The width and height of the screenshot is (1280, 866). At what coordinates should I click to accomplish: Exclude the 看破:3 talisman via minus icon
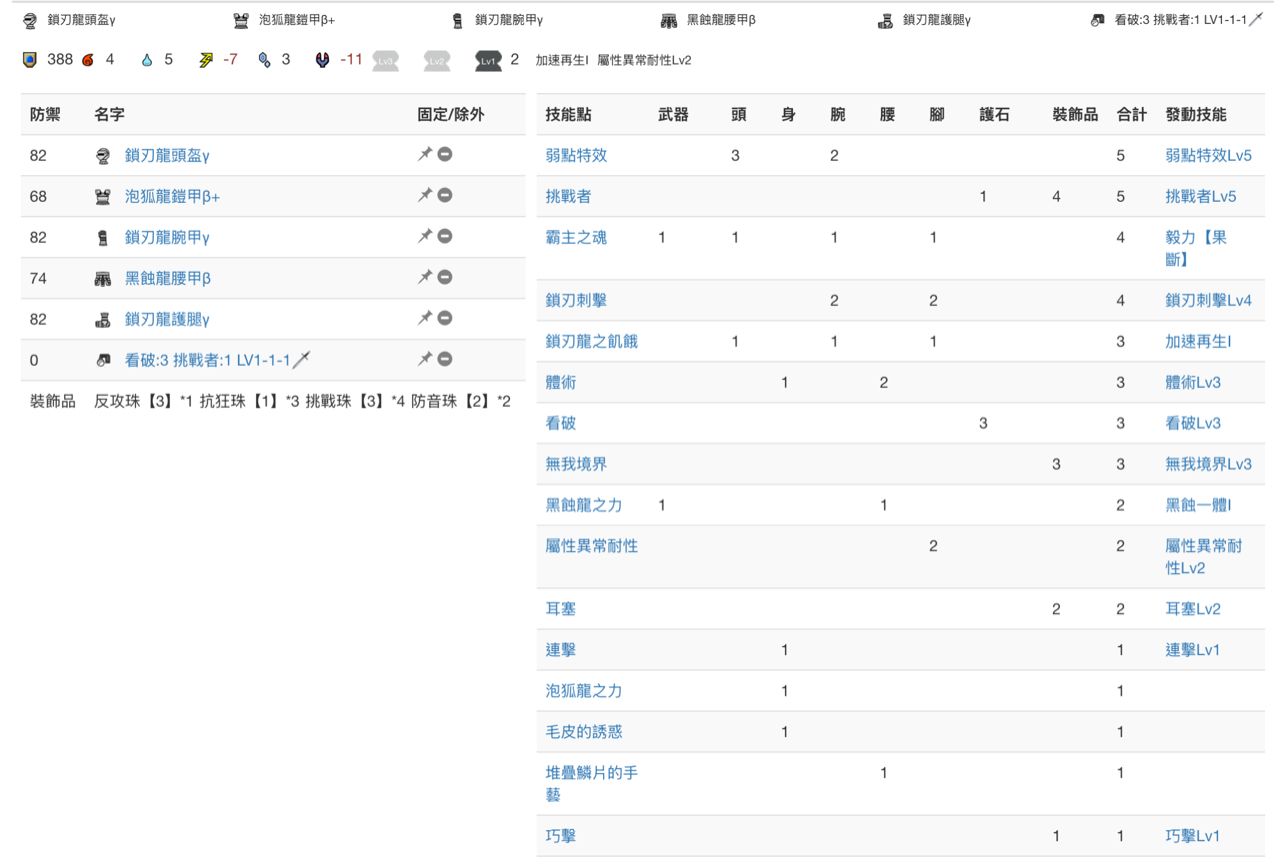445,359
